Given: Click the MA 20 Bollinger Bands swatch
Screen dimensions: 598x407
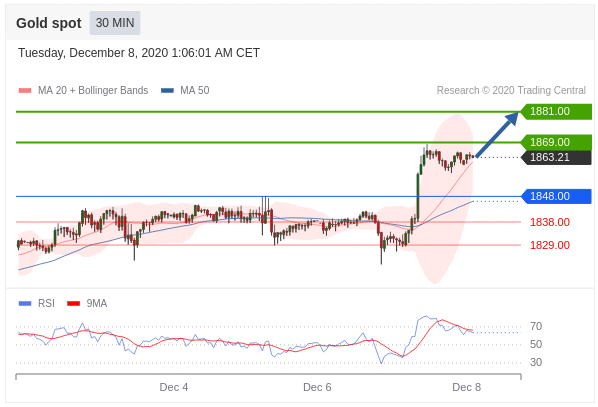Looking at the screenshot, I should (x=25, y=90).
